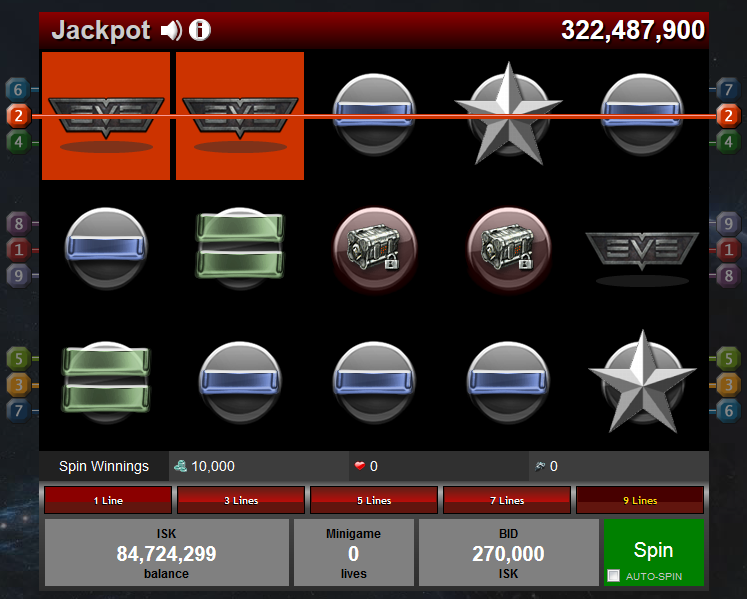Click the Spin Winnings label
Screen dimensions: 747x599
[104, 466]
